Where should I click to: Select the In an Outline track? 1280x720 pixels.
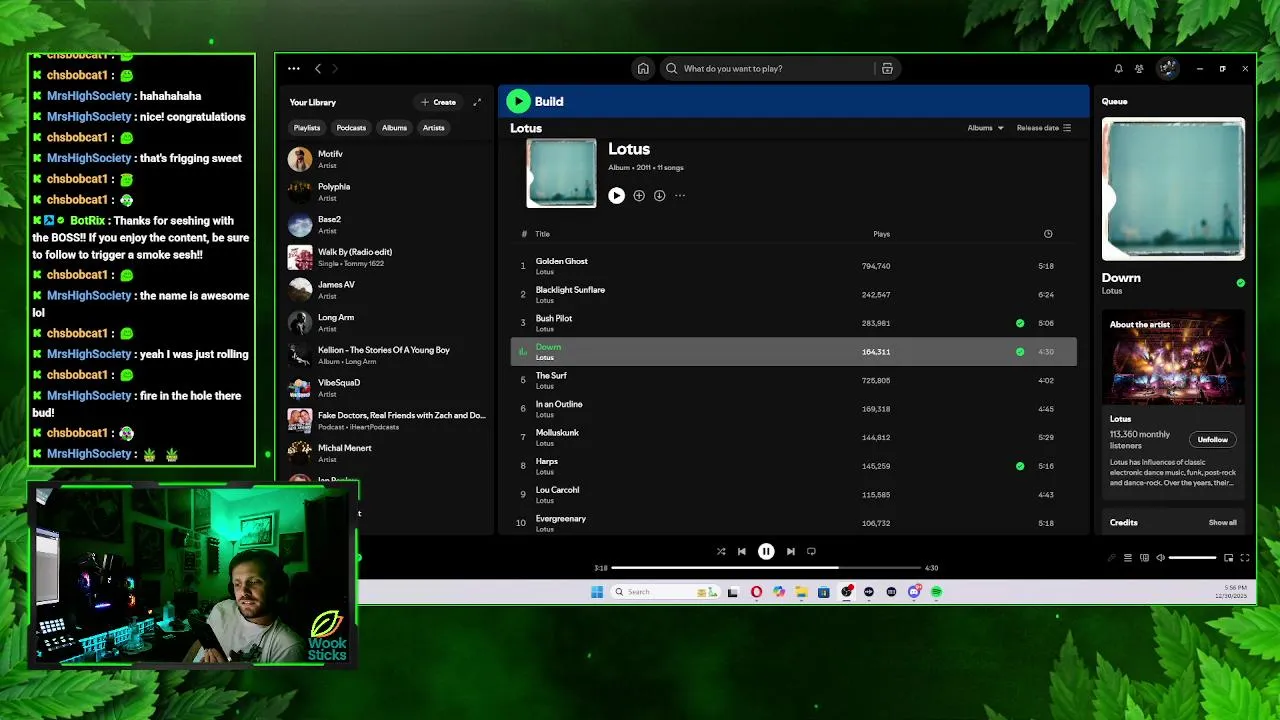click(x=793, y=409)
